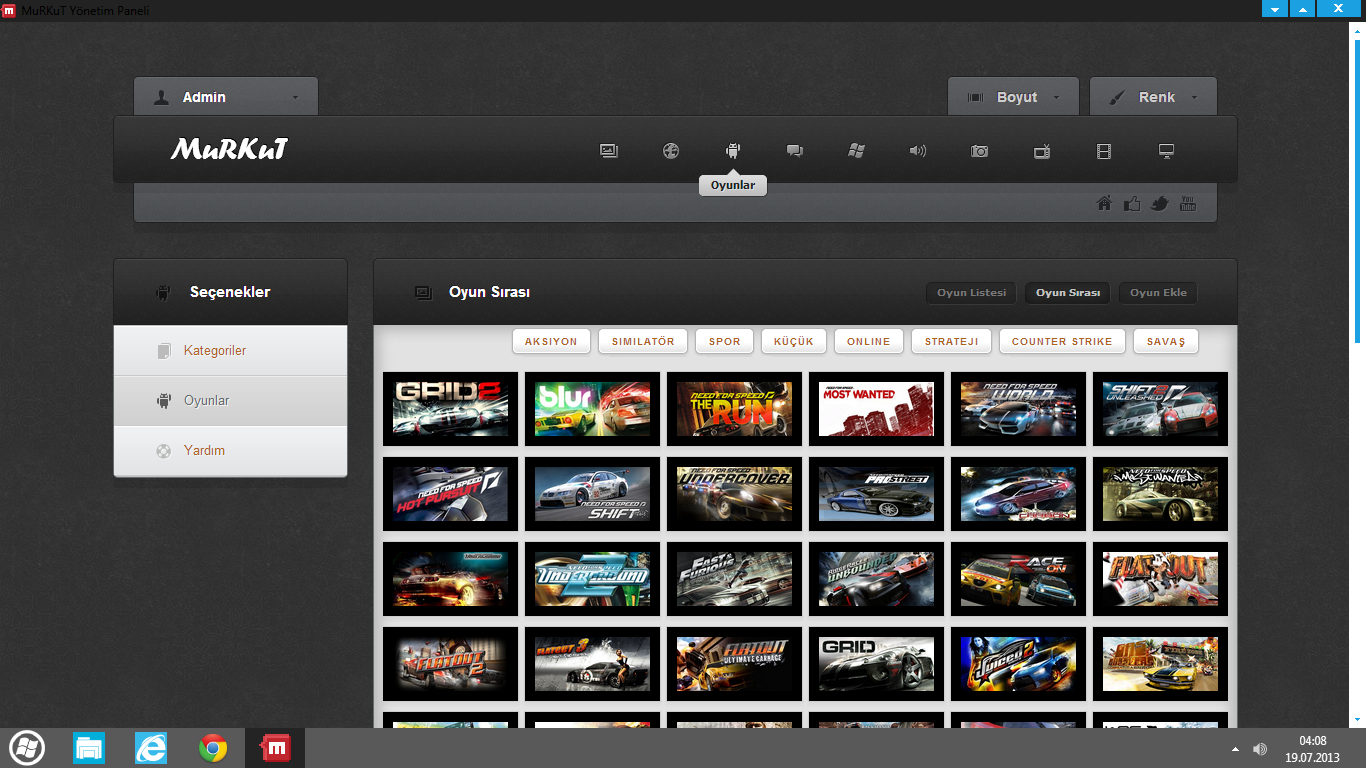The width and height of the screenshot is (1366, 768).
Task: Open the film strip icon section
Action: pyautogui.click(x=1104, y=151)
